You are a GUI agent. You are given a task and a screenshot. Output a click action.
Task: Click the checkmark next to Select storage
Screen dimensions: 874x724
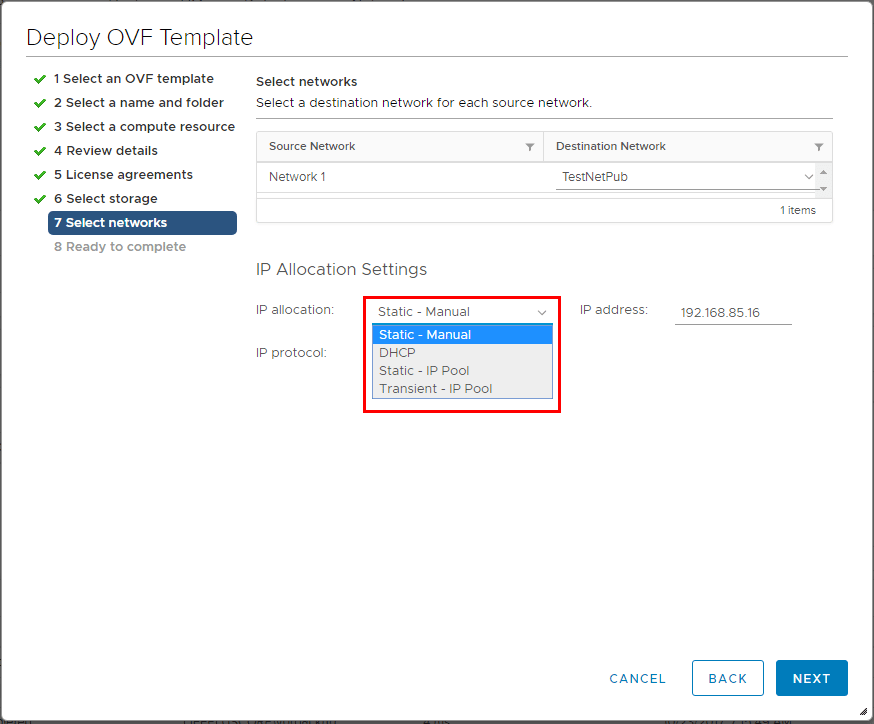(40, 199)
